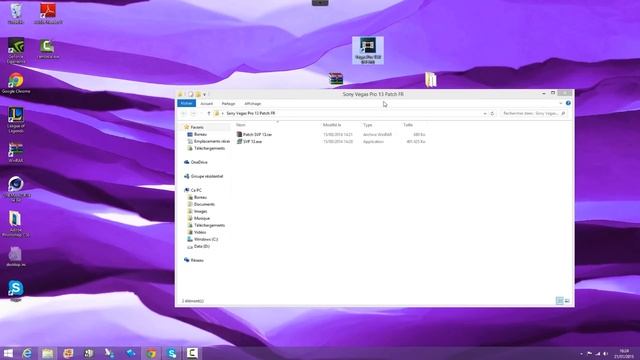Navigate back in Explorer
The width and height of the screenshot is (640, 360).
pos(184,113)
